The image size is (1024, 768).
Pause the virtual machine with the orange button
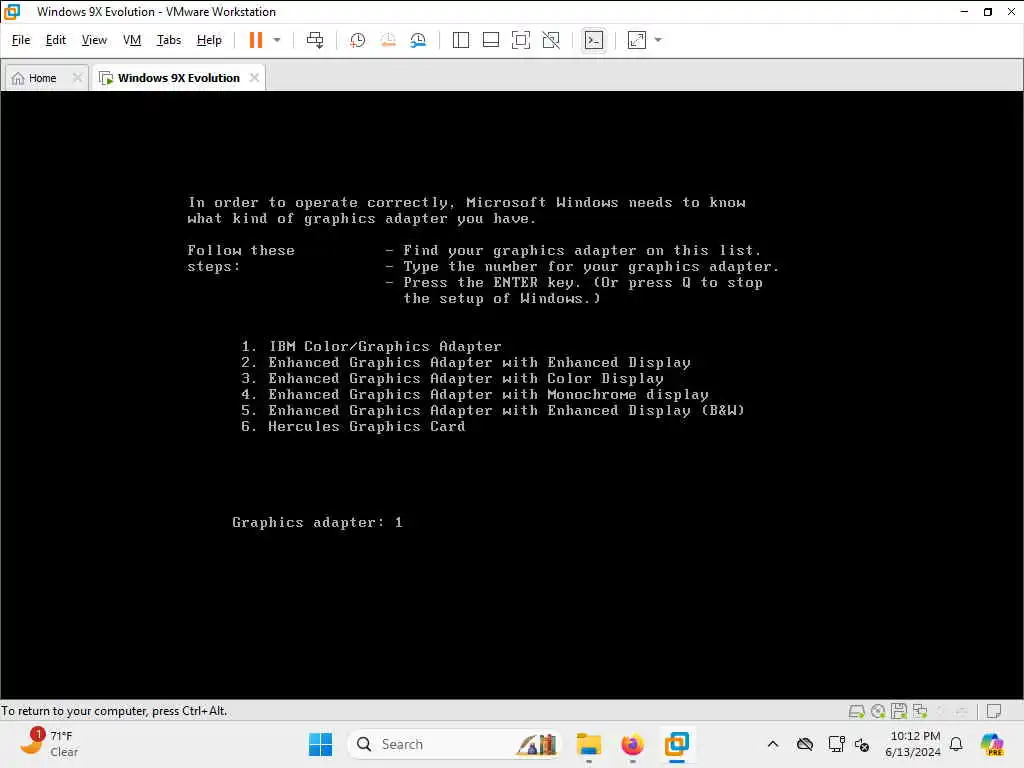tap(255, 40)
